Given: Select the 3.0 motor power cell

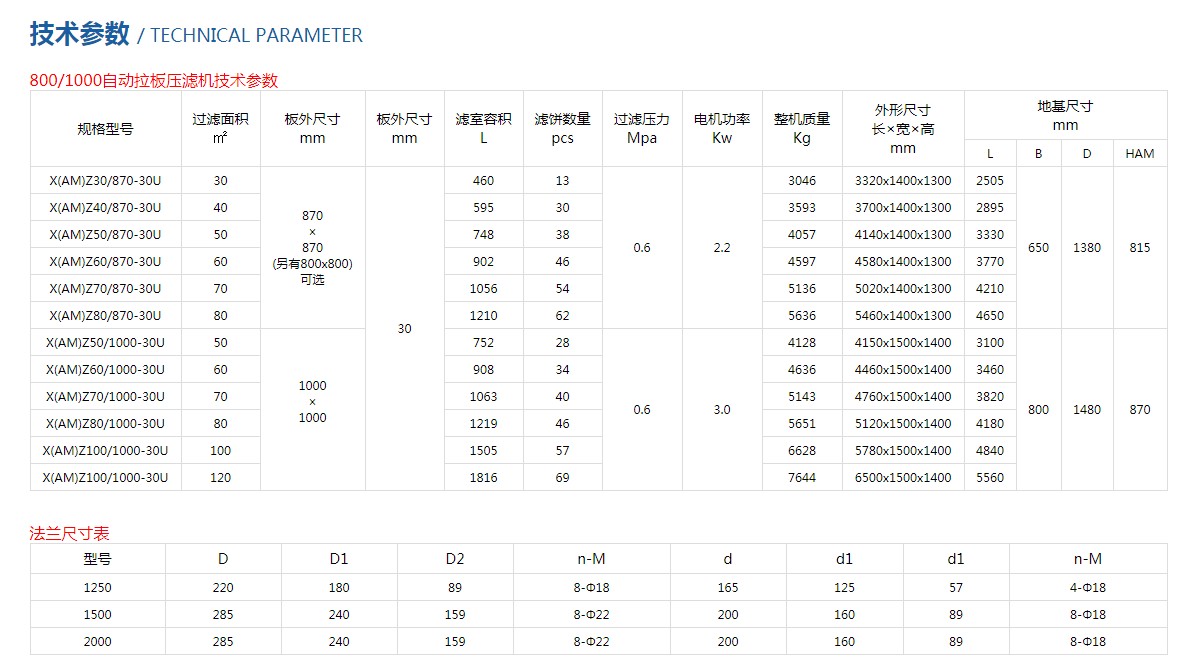Looking at the screenshot, I should (722, 410).
